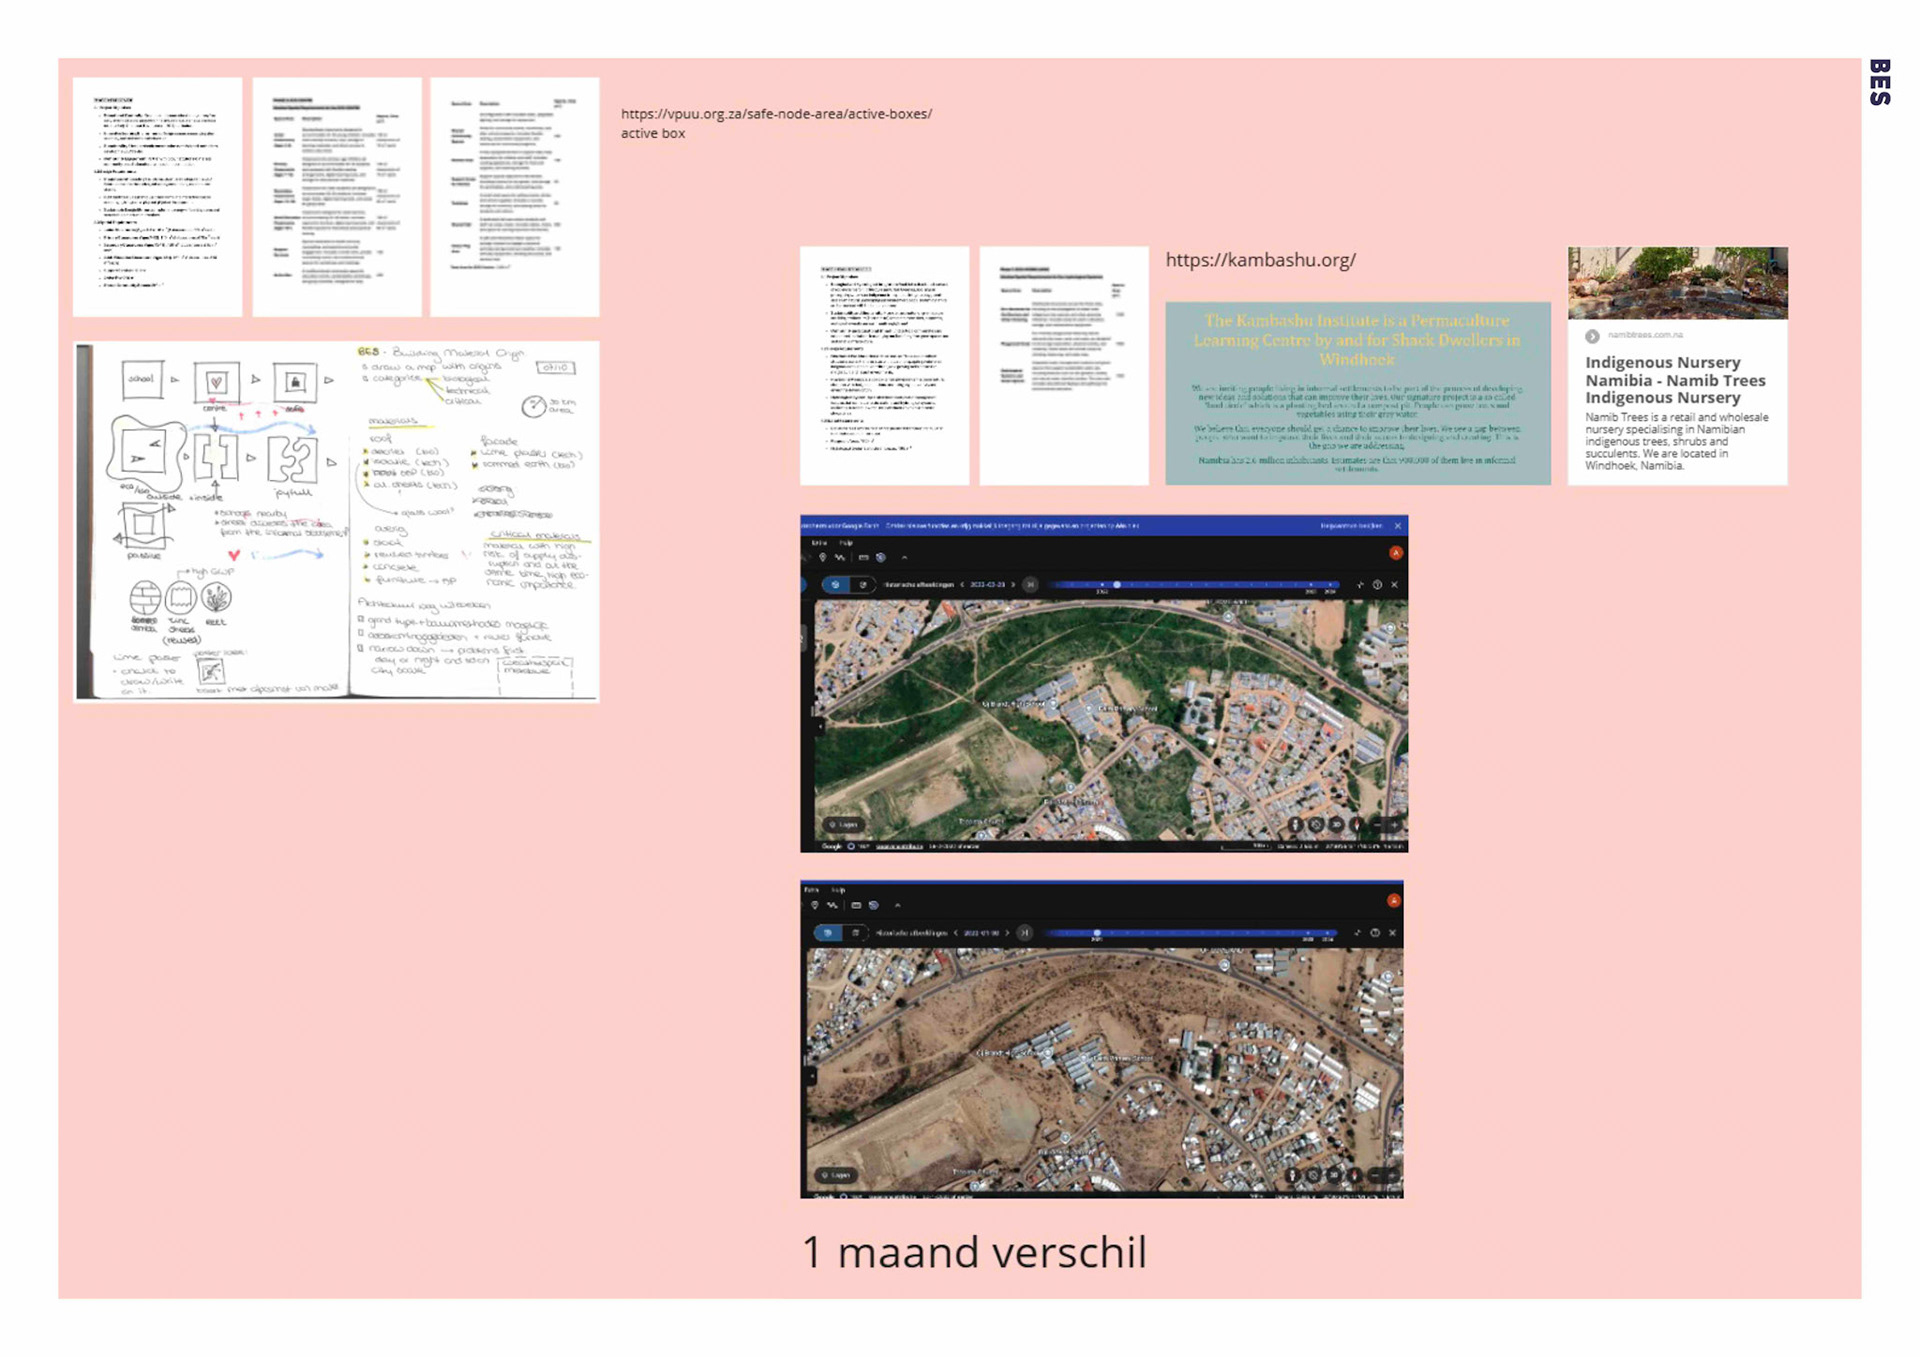Image resolution: width=1920 pixels, height=1357 pixels.
Task: Open the Indigenous Nursery Namibia link card
Action: click(1676, 380)
